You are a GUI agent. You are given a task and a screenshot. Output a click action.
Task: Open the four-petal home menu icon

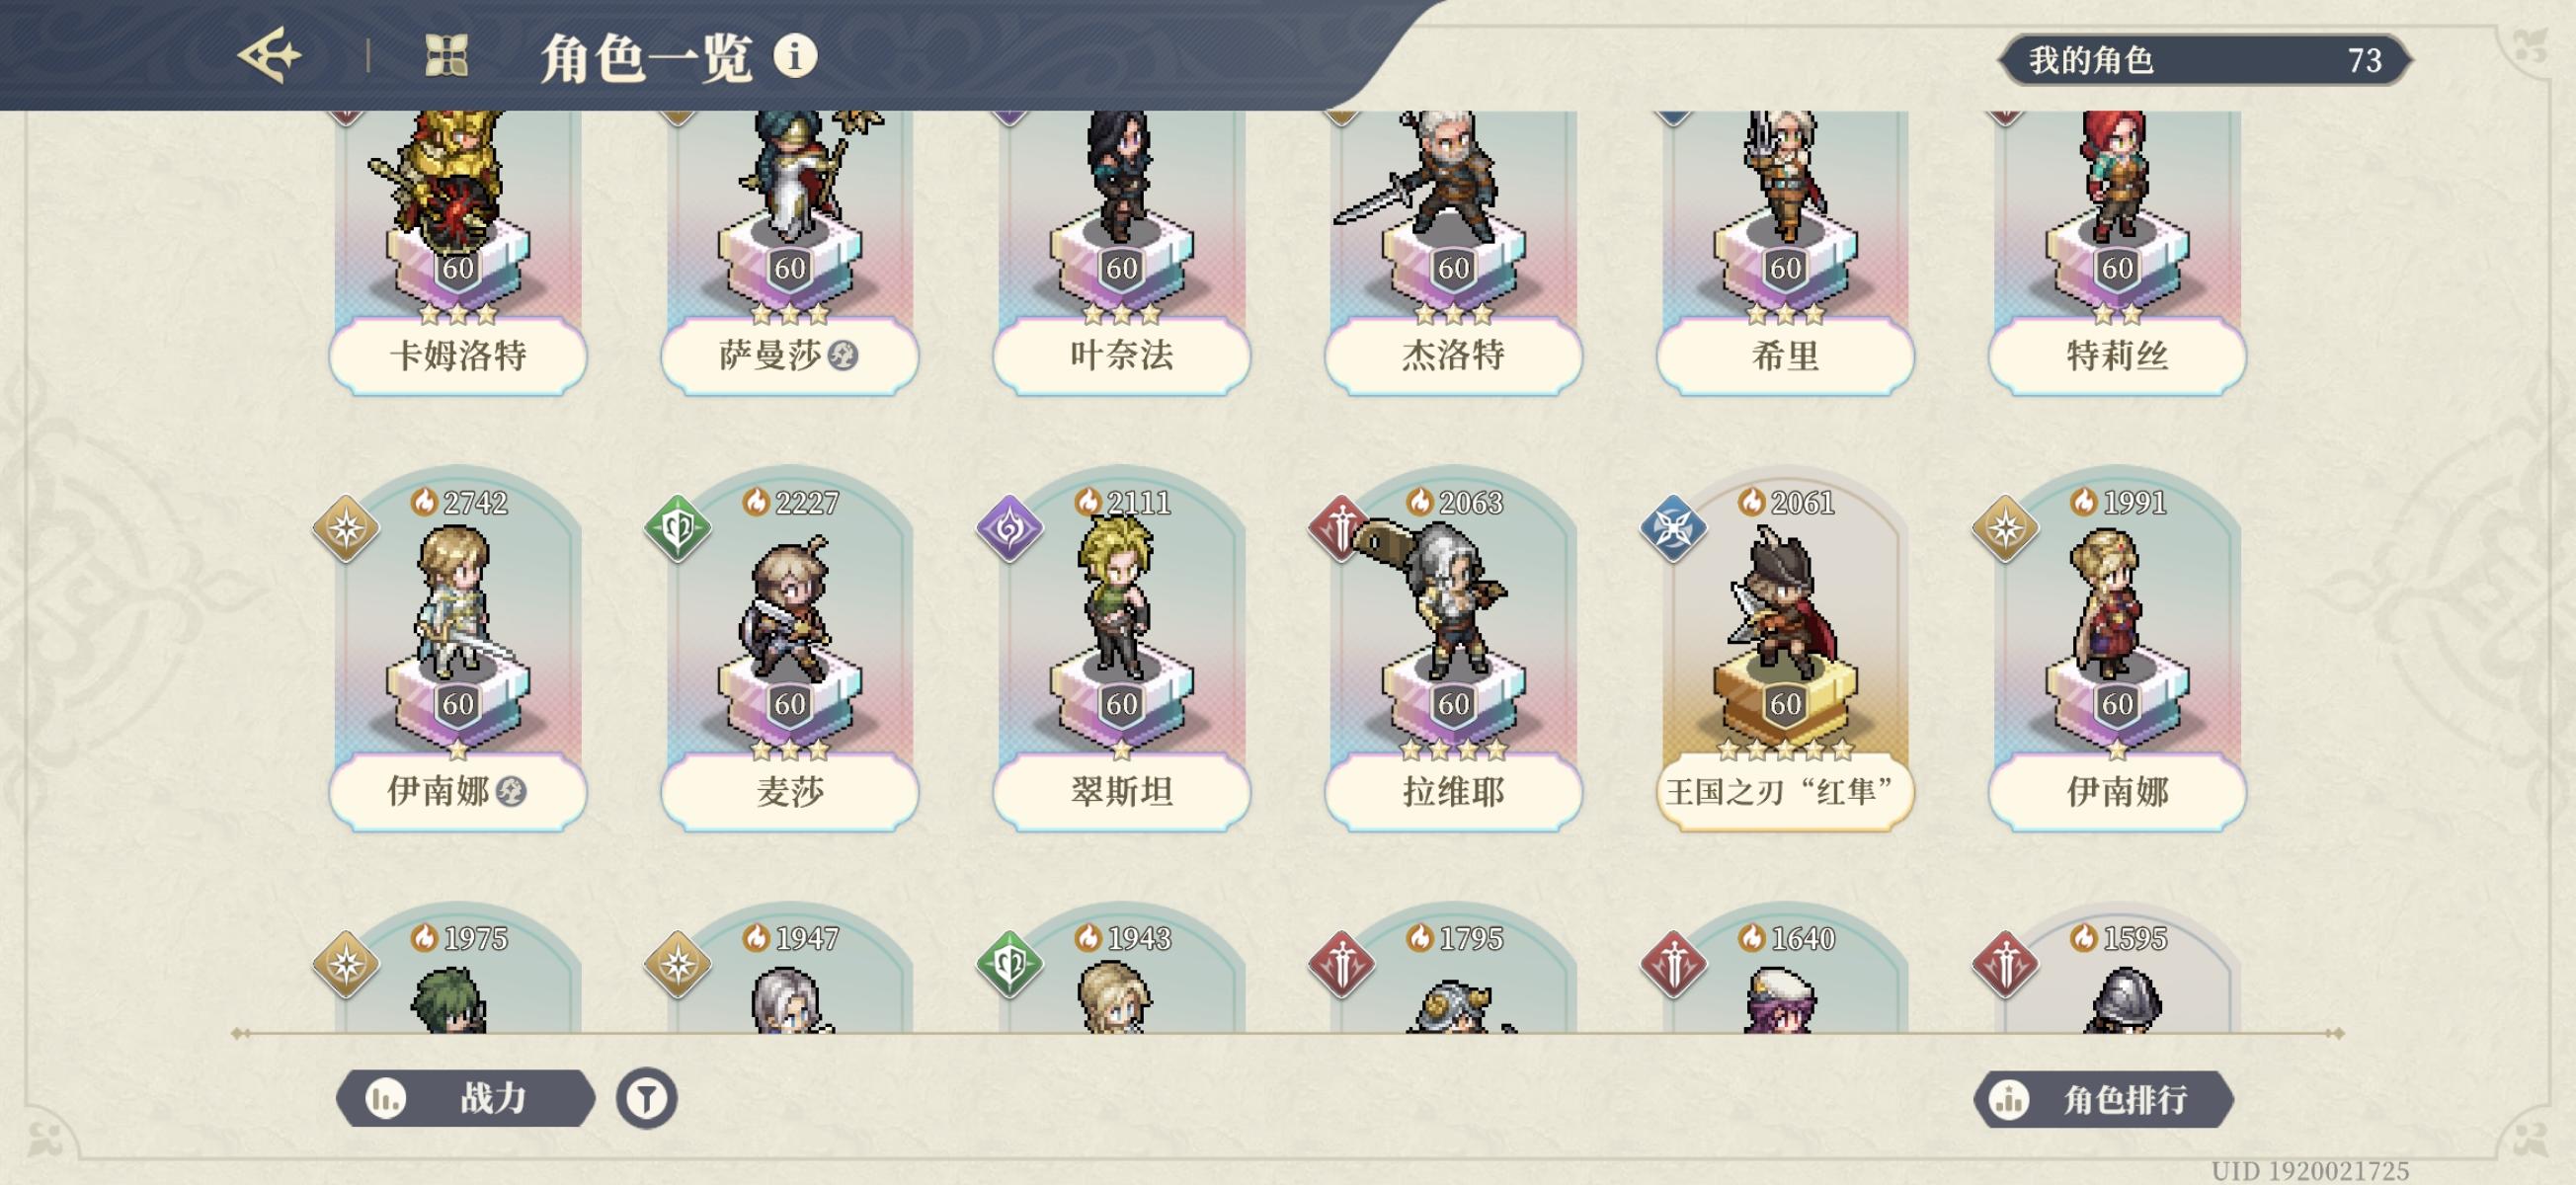[446, 56]
